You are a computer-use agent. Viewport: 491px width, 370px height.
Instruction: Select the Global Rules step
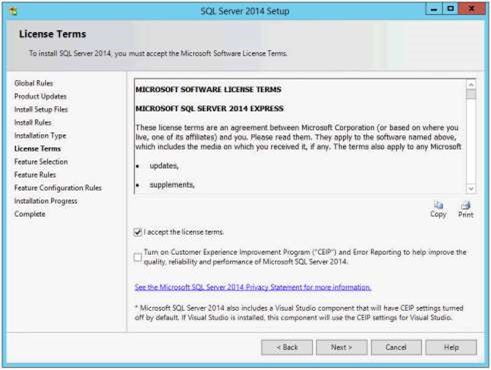click(34, 83)
